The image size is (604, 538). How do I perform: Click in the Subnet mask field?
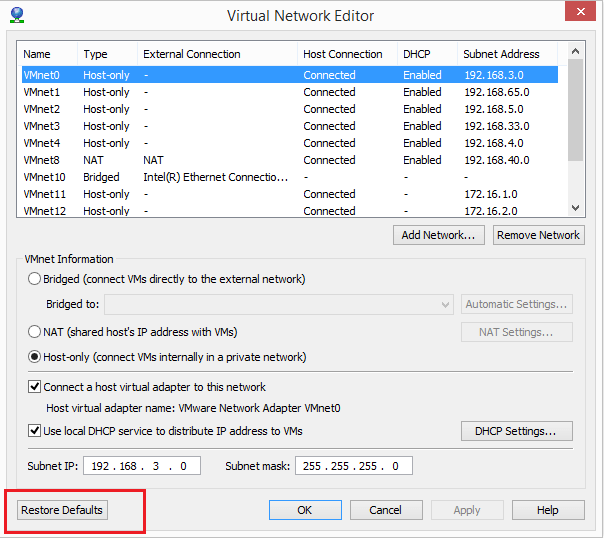point(354,466)
